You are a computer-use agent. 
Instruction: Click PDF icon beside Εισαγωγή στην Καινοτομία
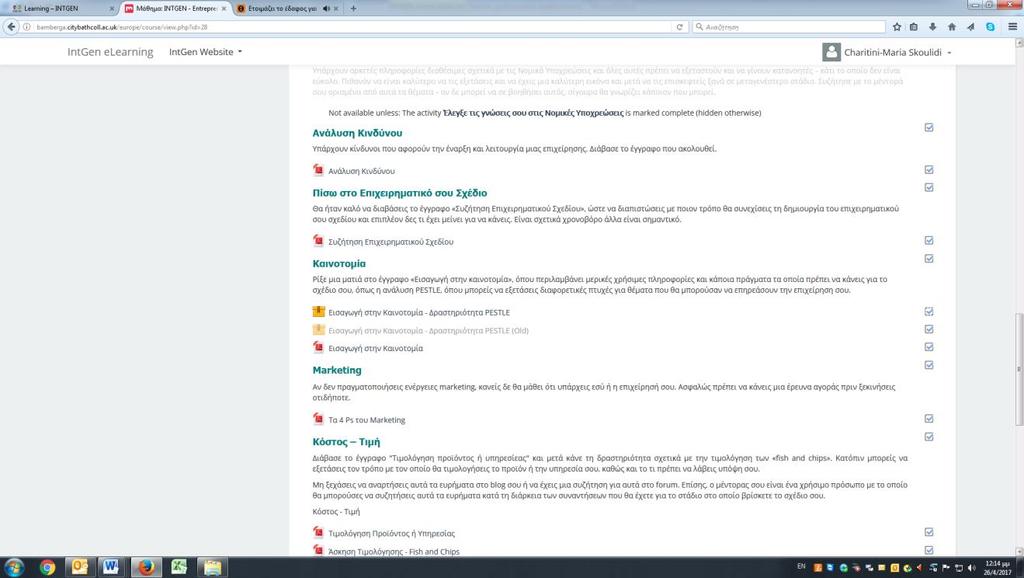coord(318,347)
